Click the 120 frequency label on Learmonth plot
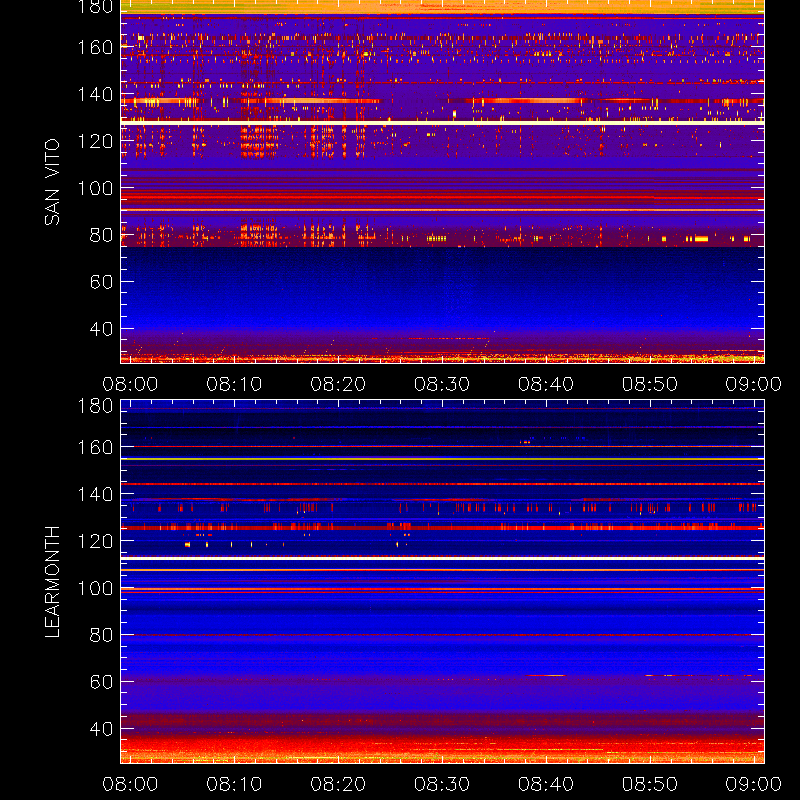This screenshot has height=800, width=800. (x=95, y=541)
